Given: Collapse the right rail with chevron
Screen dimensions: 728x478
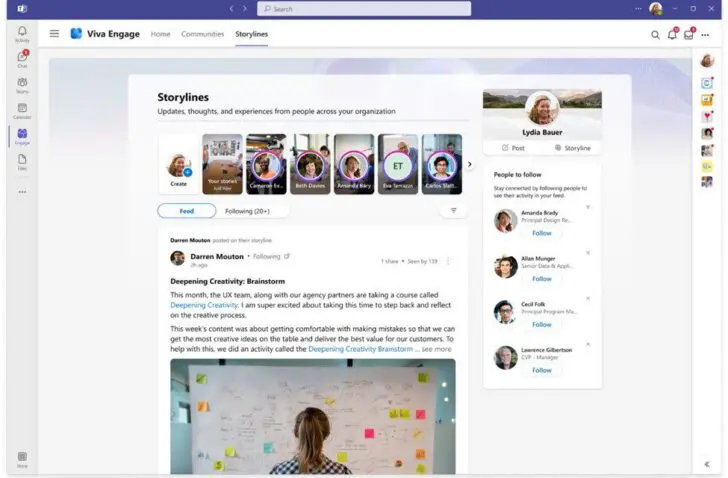Looking at the screenshot, I should click(x=707, y=464).
